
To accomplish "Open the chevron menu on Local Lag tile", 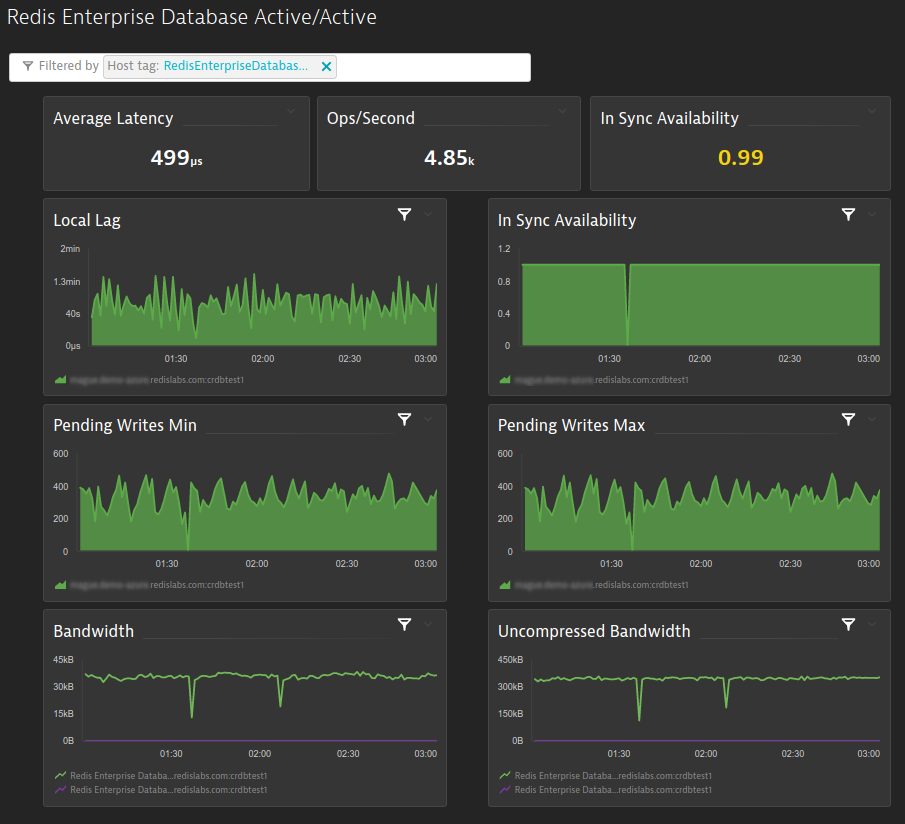I will pos(428,214).
